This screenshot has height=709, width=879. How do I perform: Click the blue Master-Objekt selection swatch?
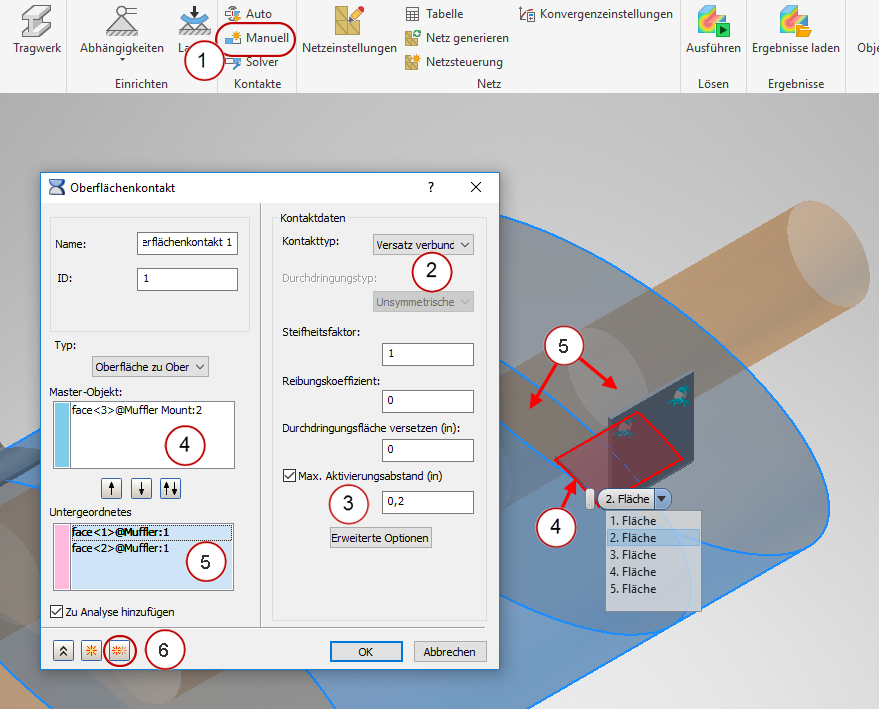point(62,435)
